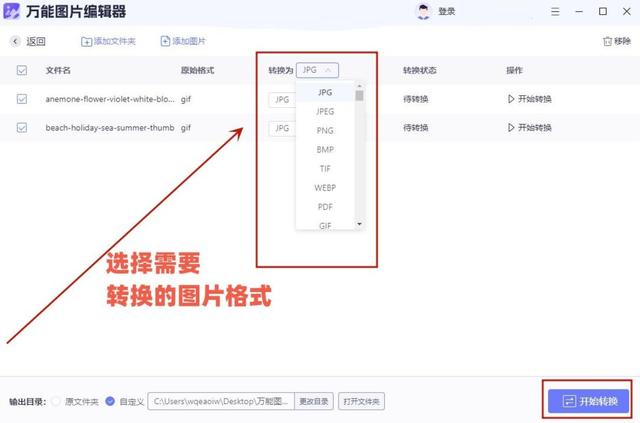Screen dimensions: 640x423
Task: Choose WEBP from the format list
Action: pos(325,188)
